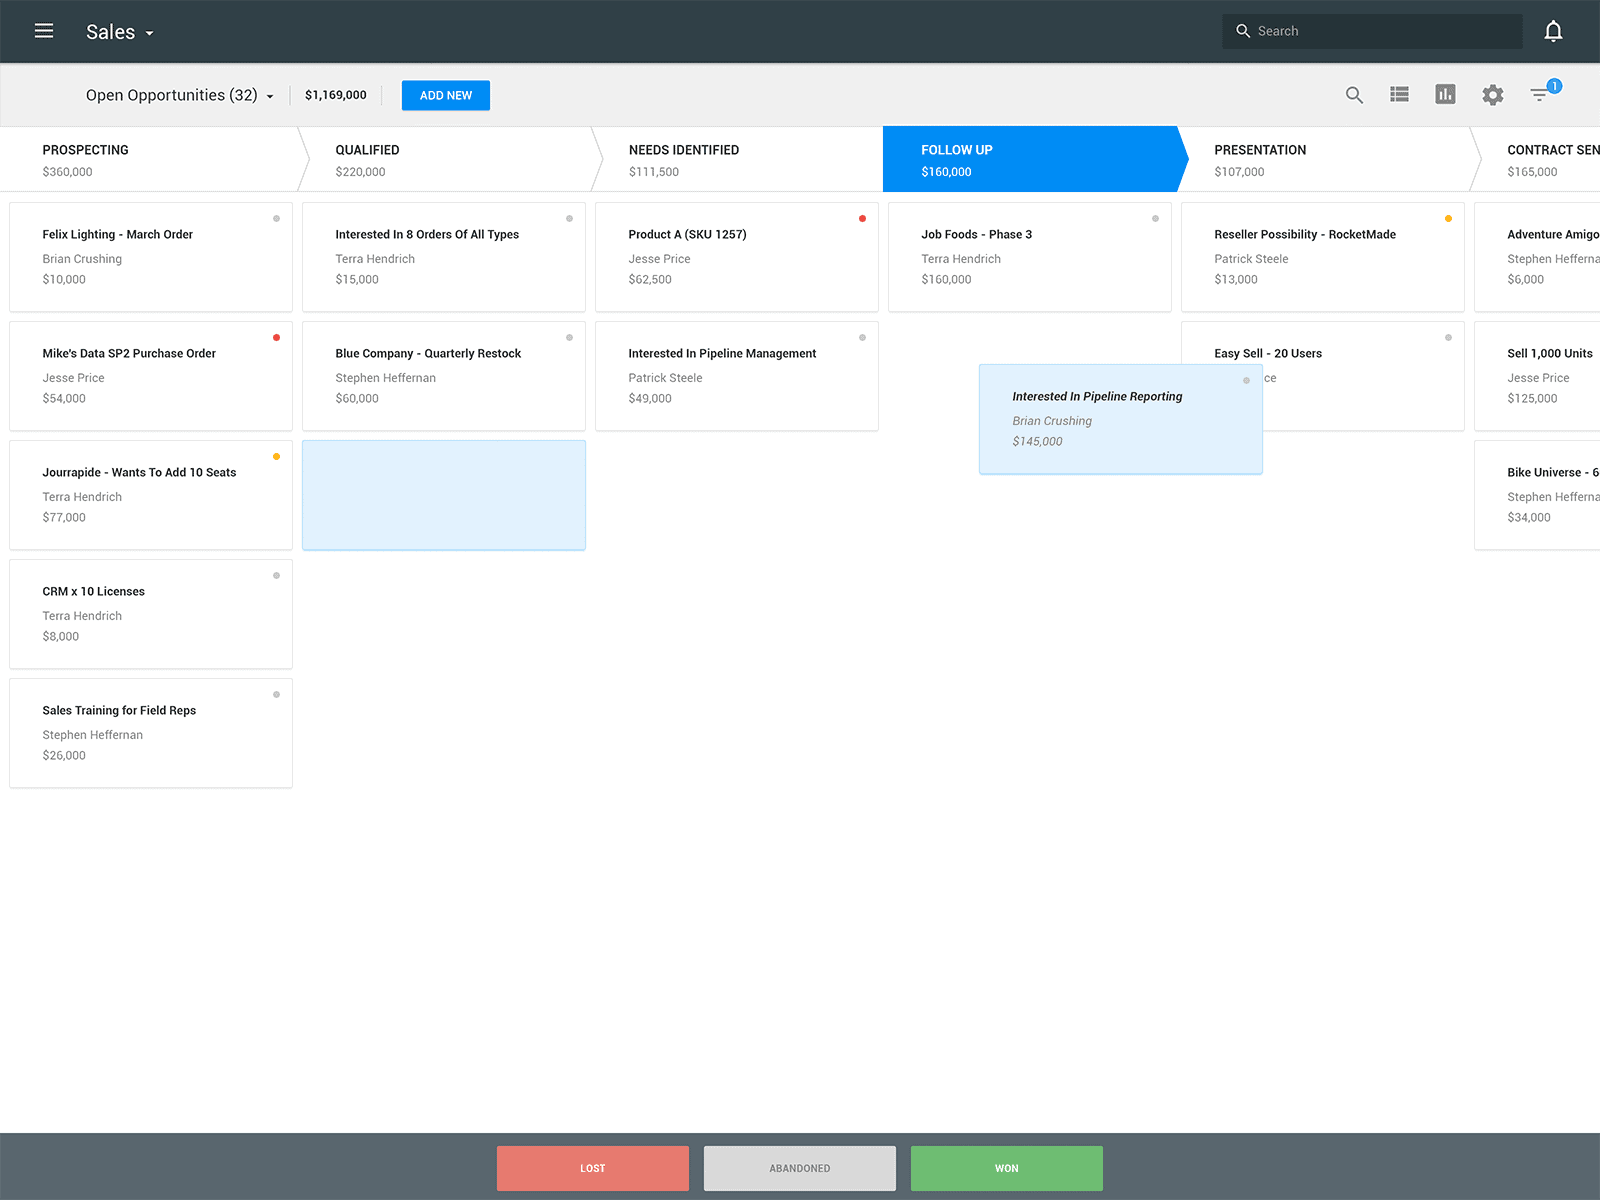Open the chart reports icon
1600x1200 pixels.
pos(1445,94)
